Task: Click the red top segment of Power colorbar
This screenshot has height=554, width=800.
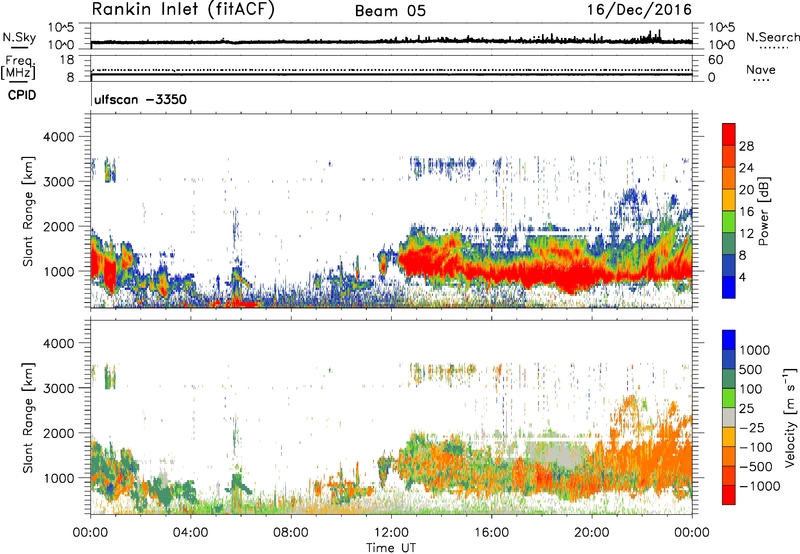Action: 729,134
